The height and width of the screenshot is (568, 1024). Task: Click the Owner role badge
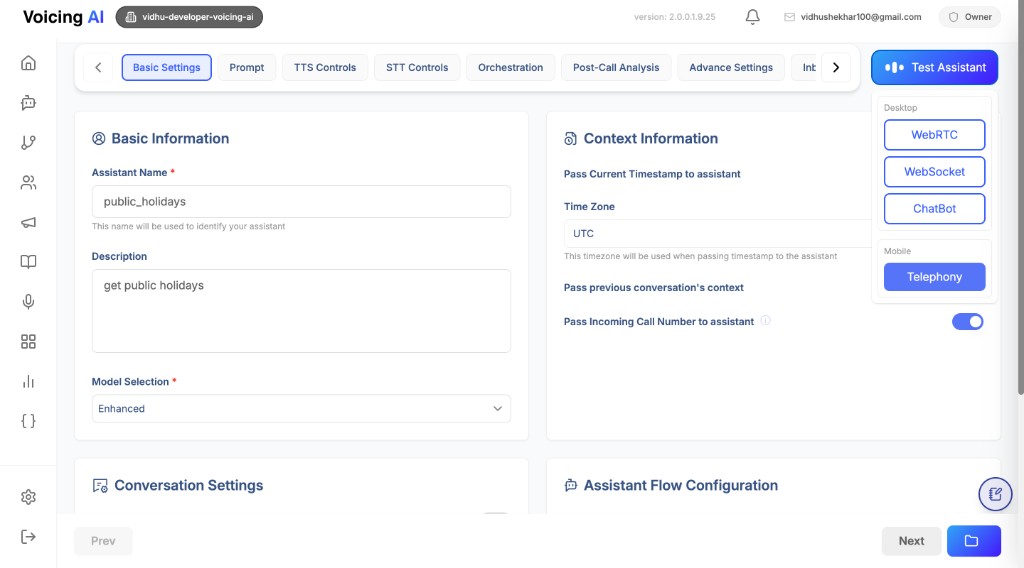970,17
